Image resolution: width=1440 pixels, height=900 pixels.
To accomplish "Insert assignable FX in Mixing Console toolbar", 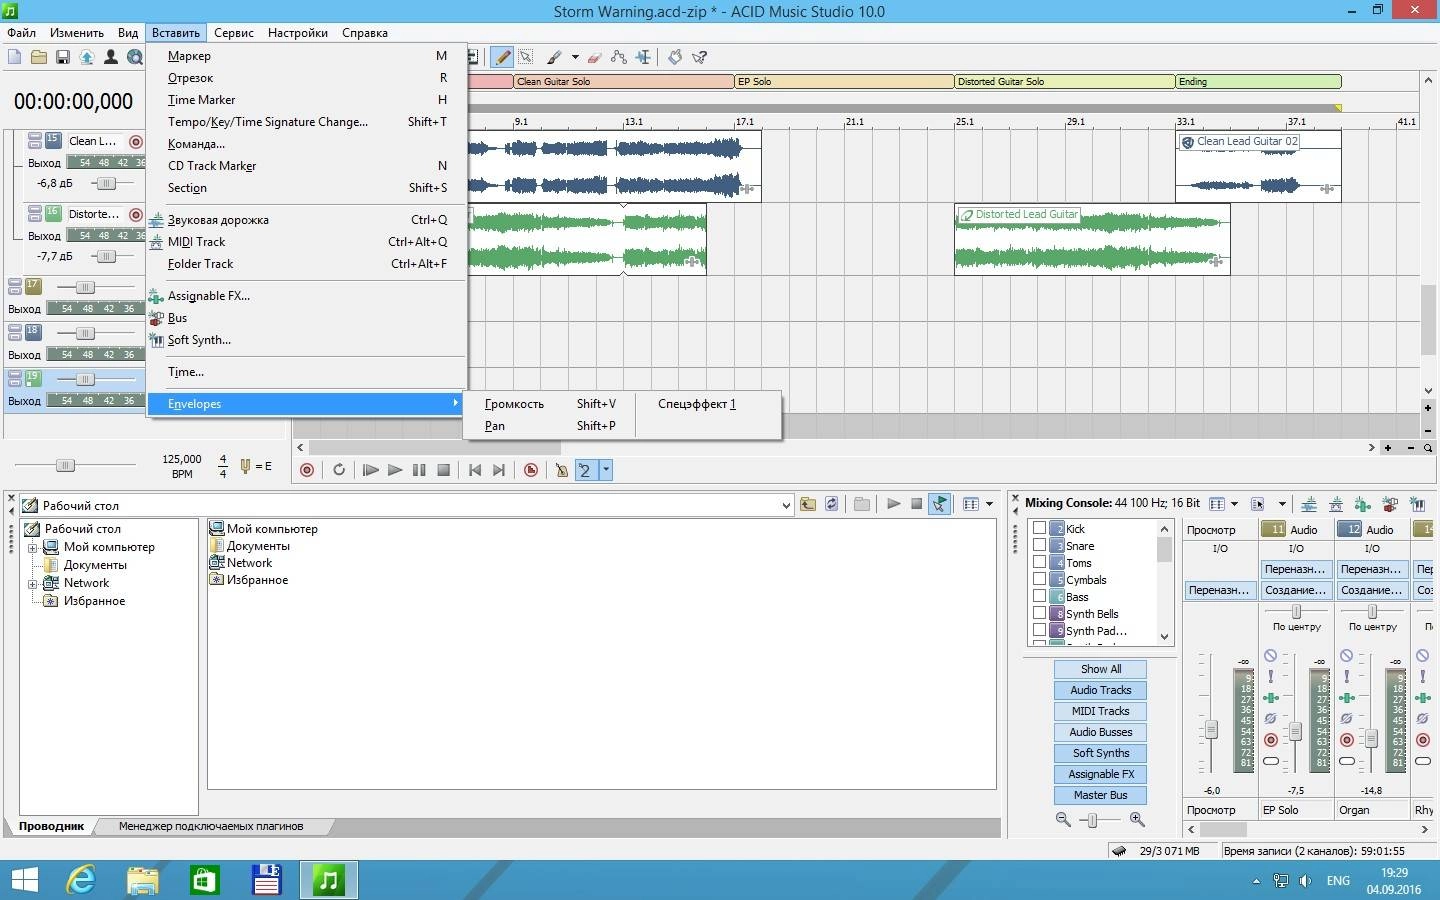I will pos(1362,504).
